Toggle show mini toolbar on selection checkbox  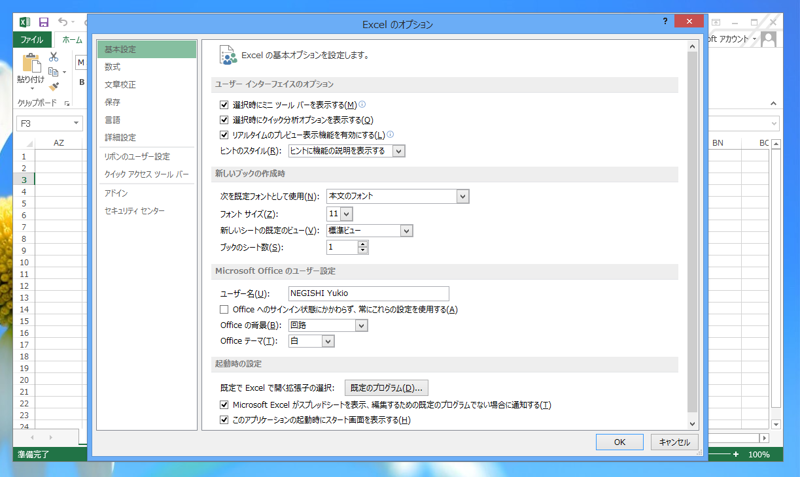pyautogui.click(x=224, y=105)
